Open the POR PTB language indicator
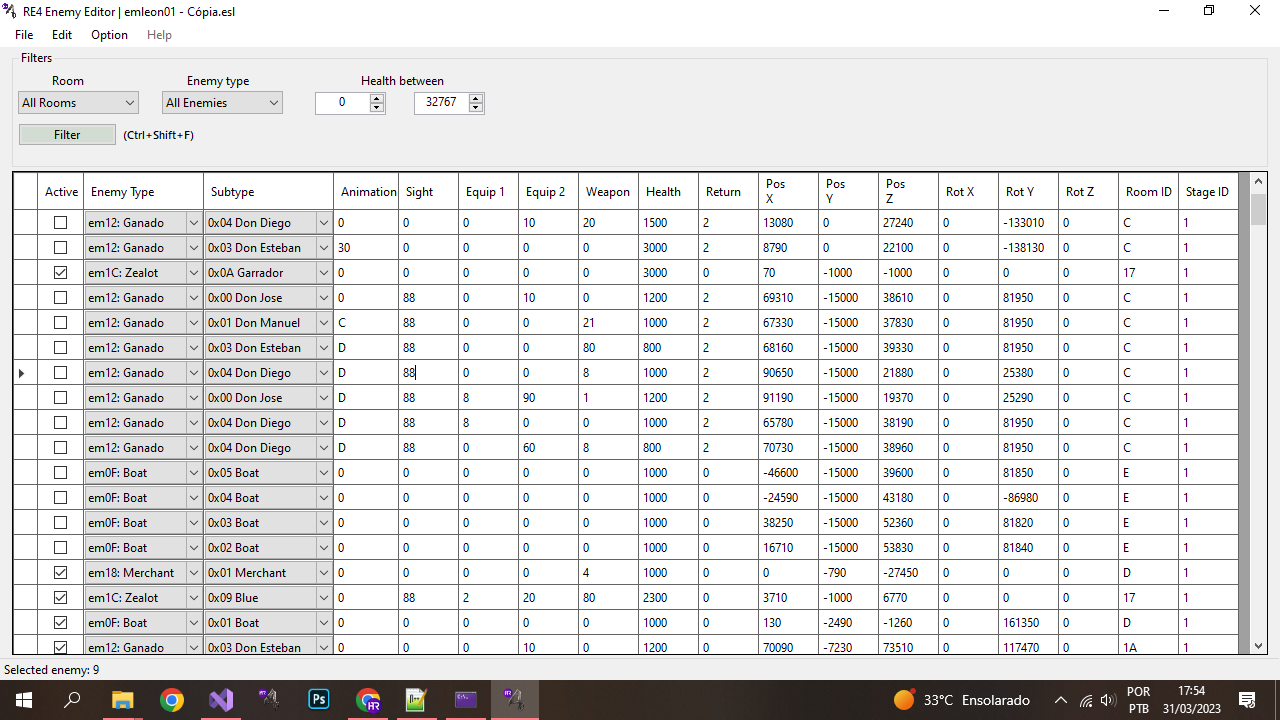 coord(1138,700)
